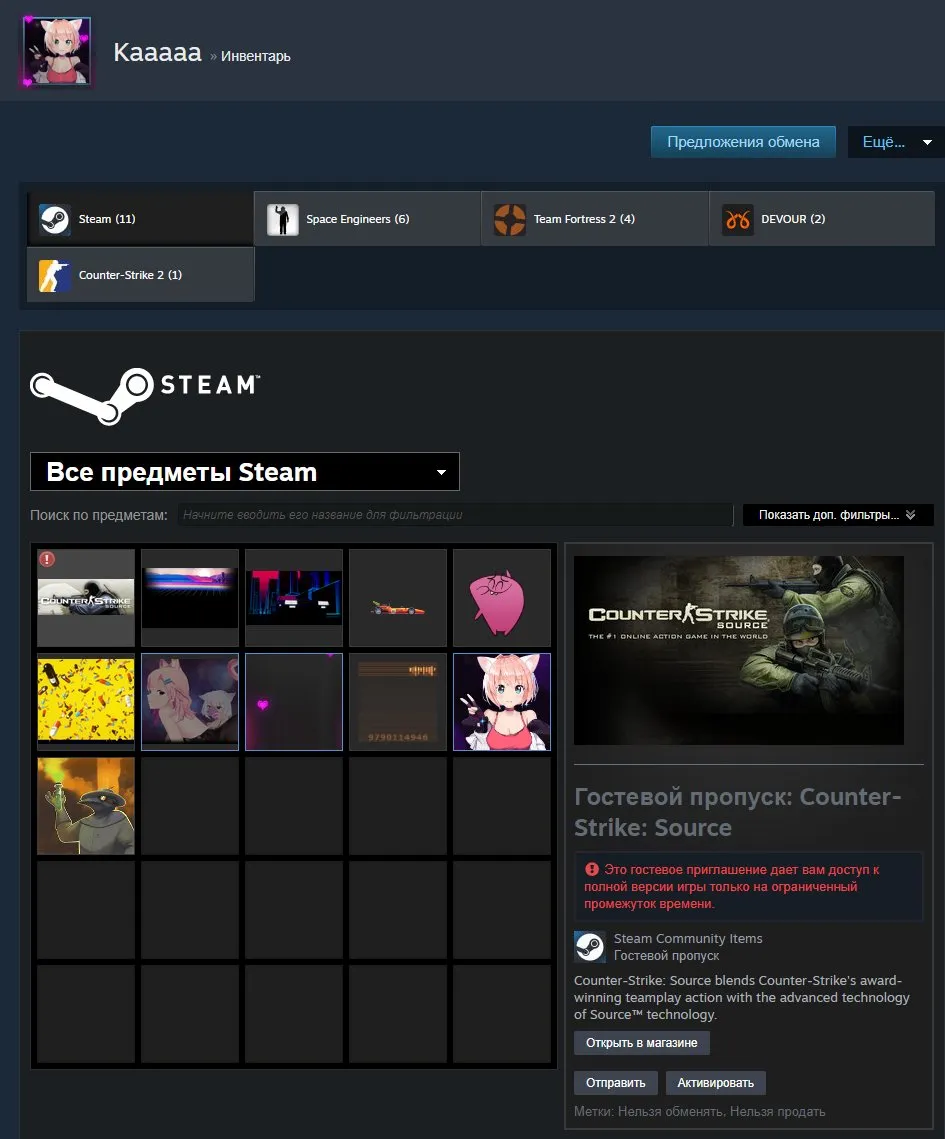
Task: Click the red warning badge on the Counter-Strike item
Action: pyautogui.click(x=47, y=559)
